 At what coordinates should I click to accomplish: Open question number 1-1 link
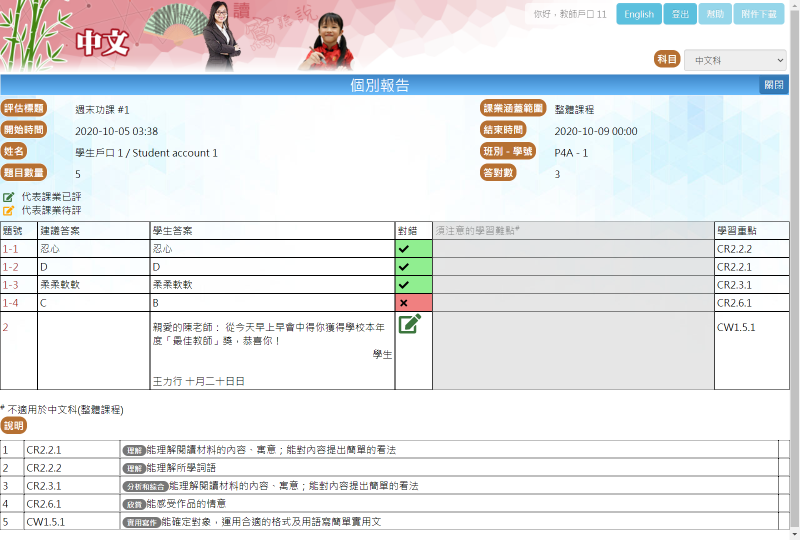click(x=10, y=248)
